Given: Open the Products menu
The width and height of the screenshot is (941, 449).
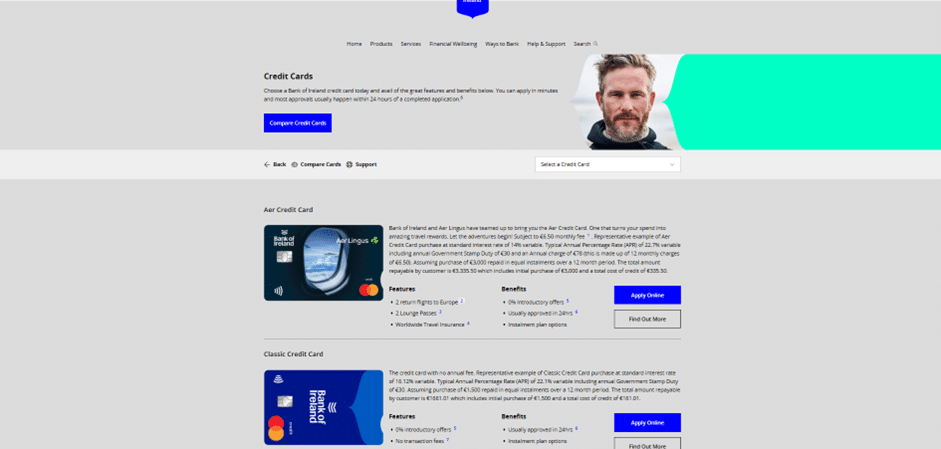Looking at the screenshot, I should tap(381, 44).
